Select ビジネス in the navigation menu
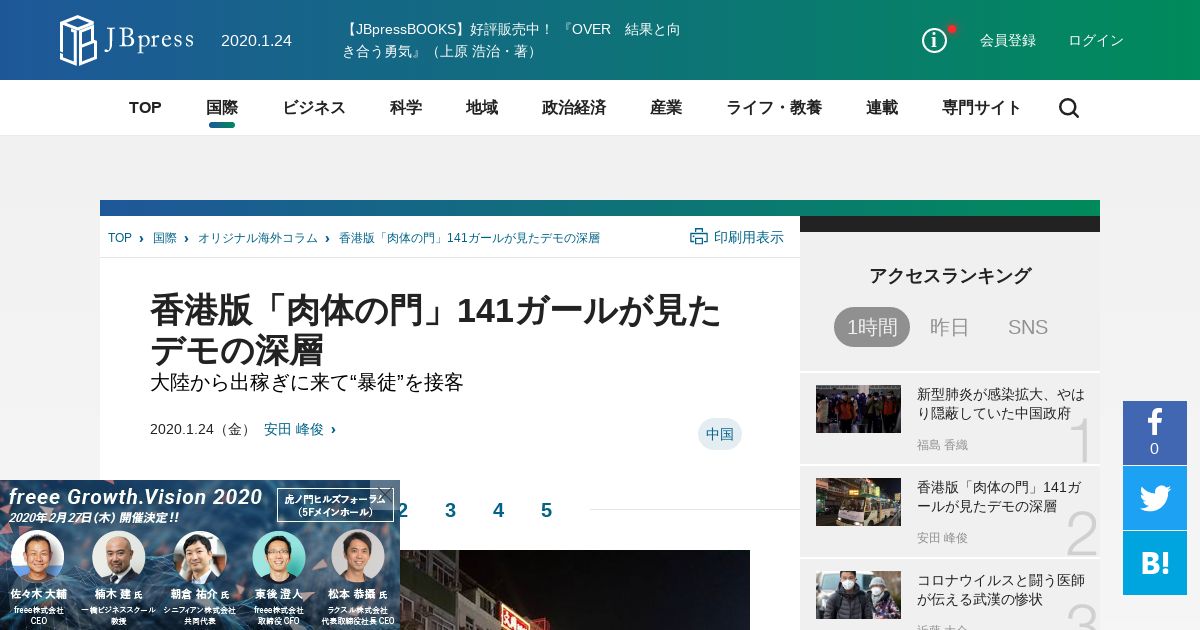This screenshot has height=630, width=1200. pyautogui.click(x=314, y=108)
